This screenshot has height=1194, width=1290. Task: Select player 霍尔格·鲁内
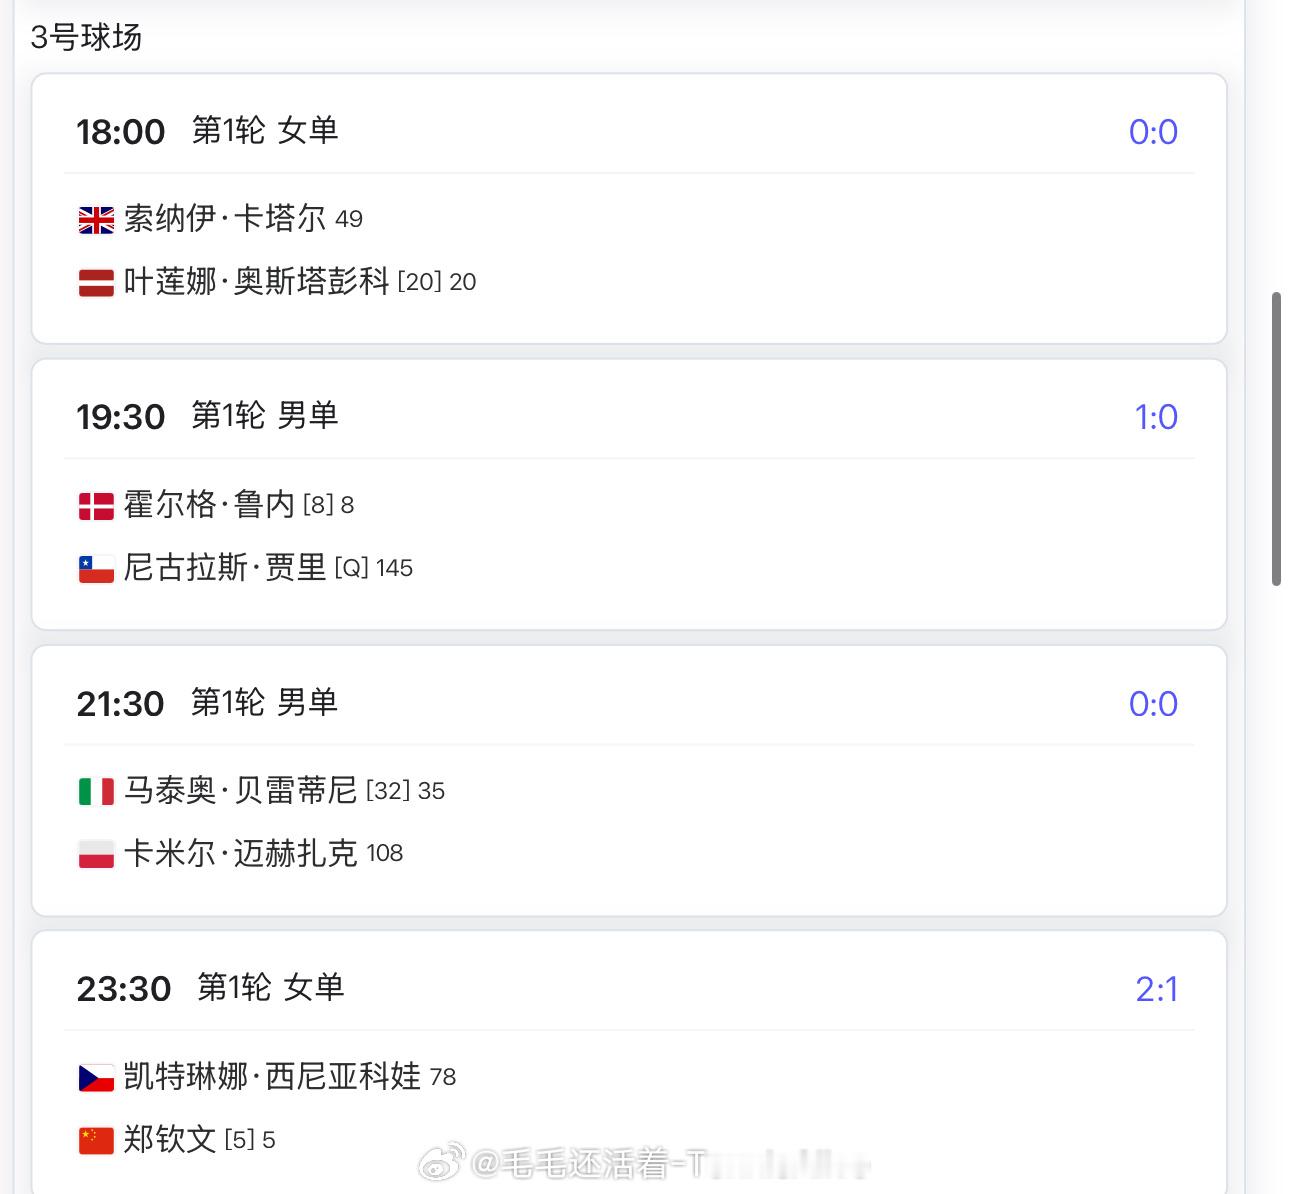pos(209,504)
